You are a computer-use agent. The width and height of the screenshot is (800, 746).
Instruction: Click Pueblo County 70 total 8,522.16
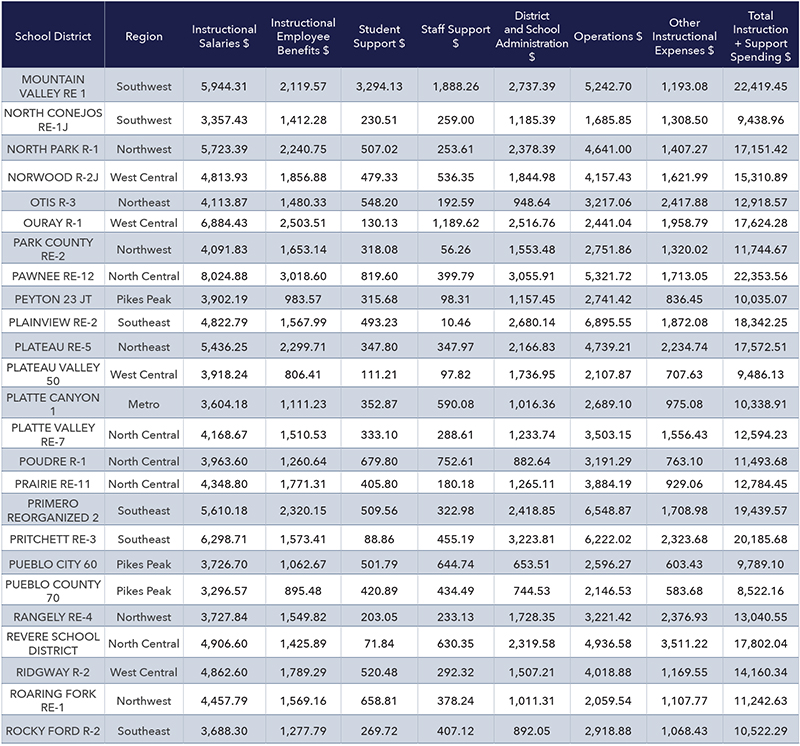click(760, 591)
